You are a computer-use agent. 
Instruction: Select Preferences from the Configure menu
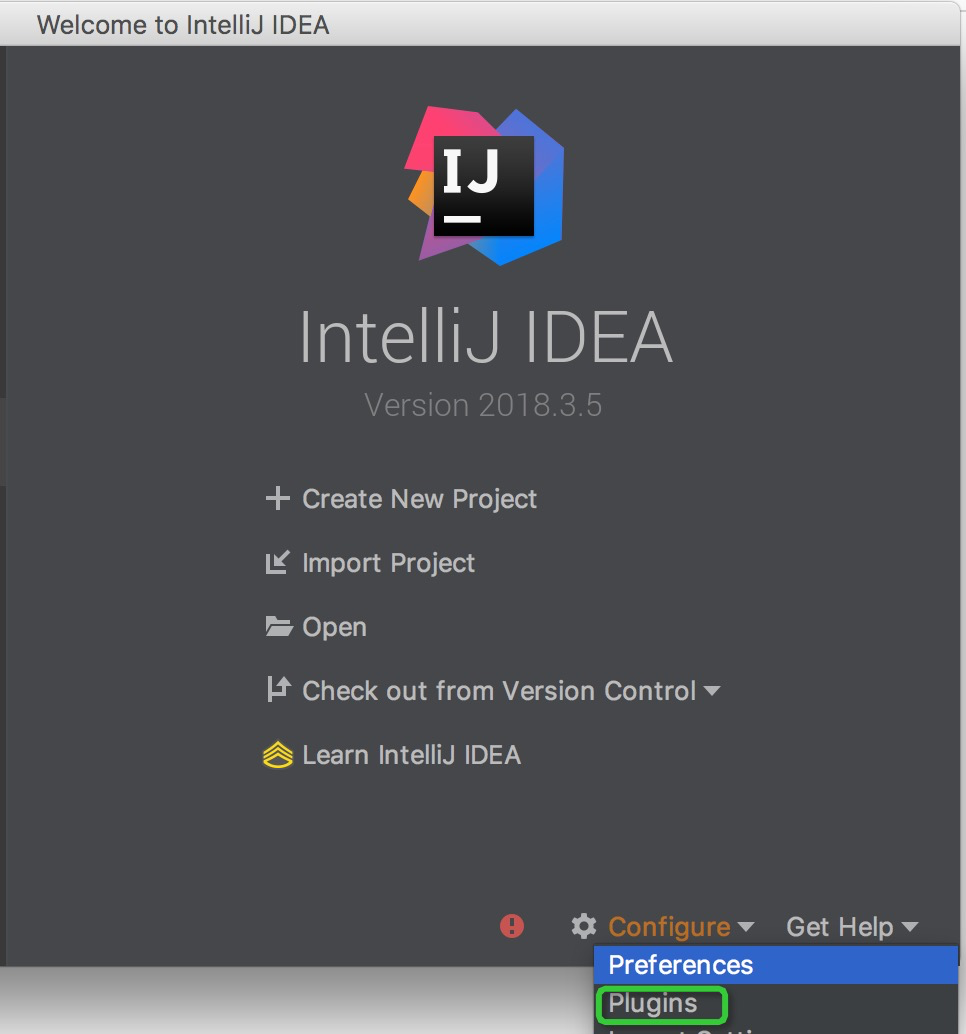(776, 965)
